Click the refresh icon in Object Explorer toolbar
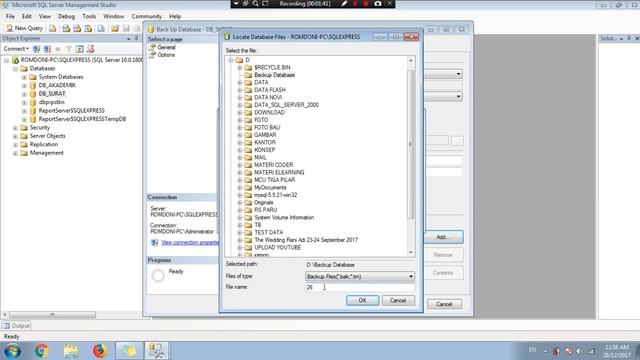The image size is (640, 360). point(80,49)
